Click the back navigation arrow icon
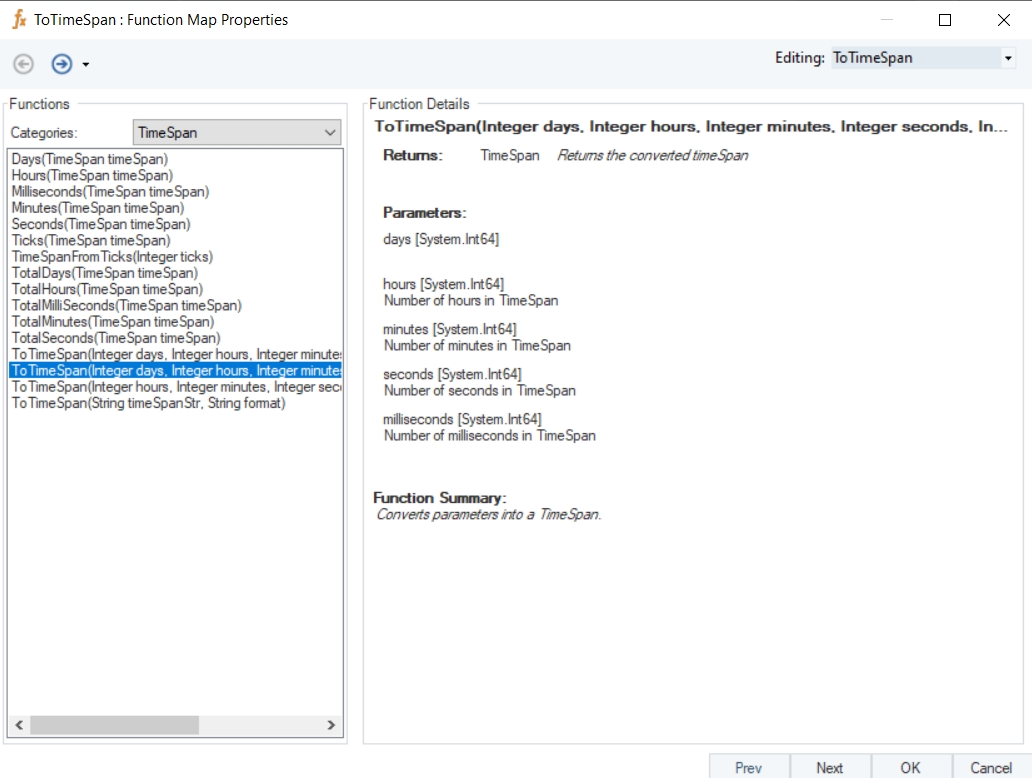1032x778 pixels. coord(23,64)
